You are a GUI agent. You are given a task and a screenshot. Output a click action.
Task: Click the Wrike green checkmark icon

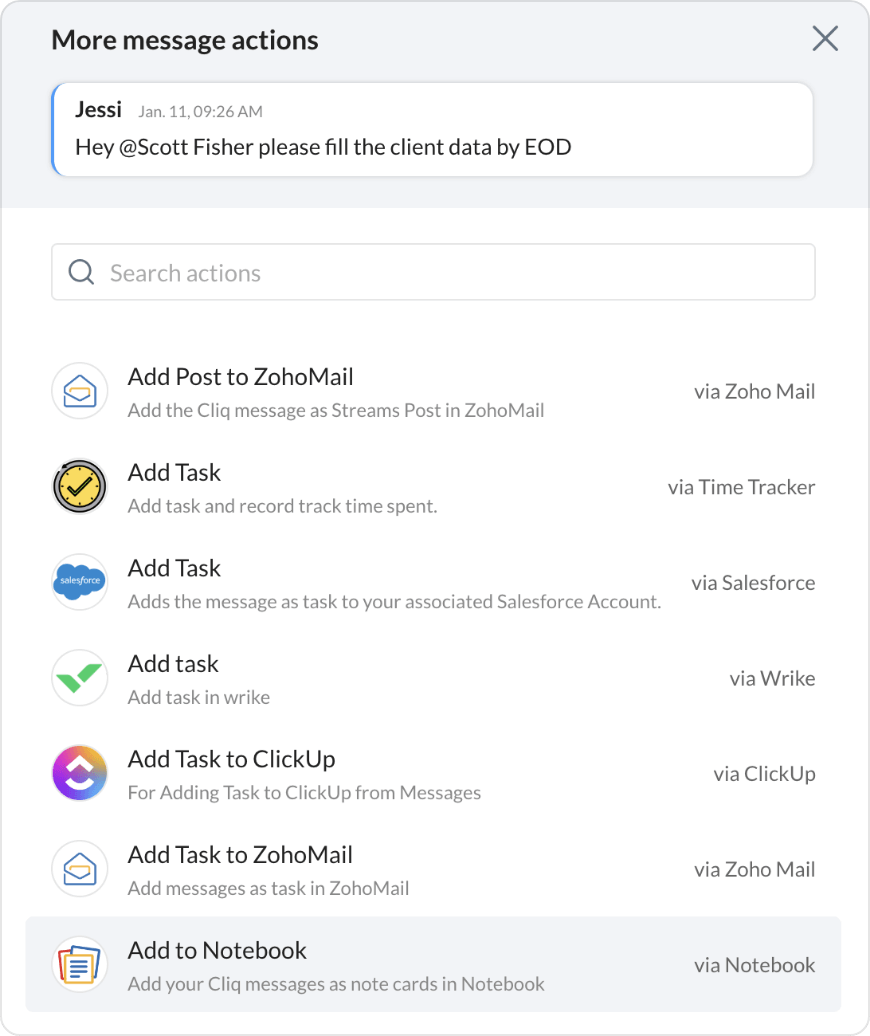80,678
